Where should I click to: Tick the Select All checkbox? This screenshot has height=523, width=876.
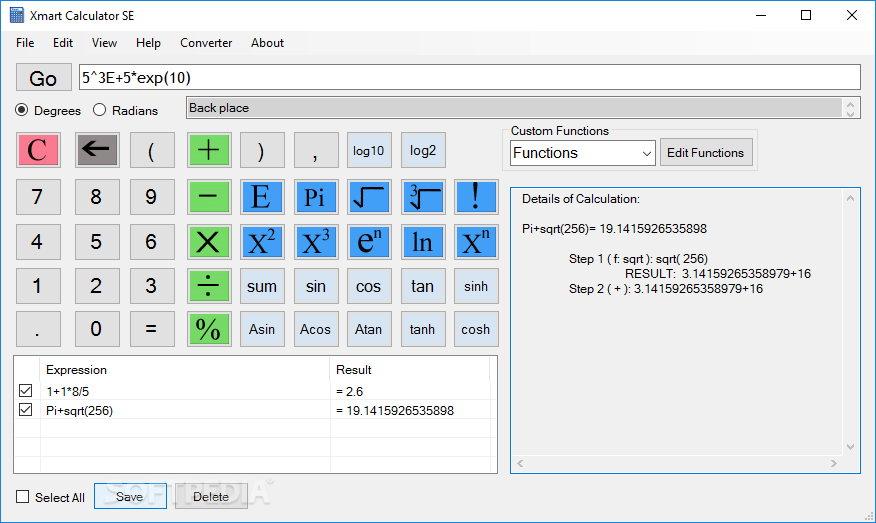22,497
